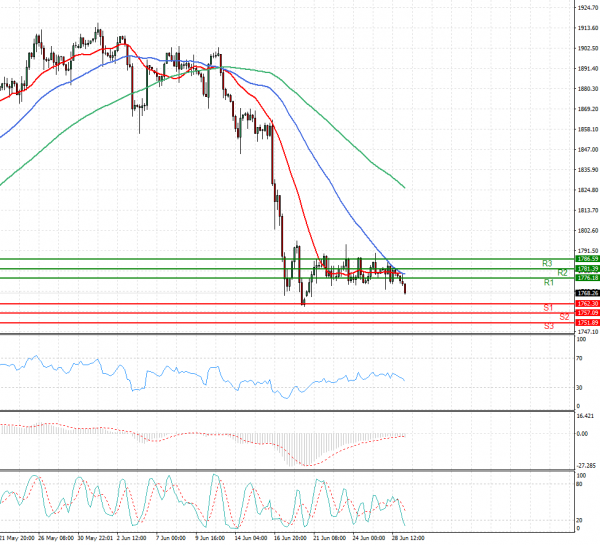Click the 30 May 22:01 date label
This screenshot has width=600, height=545.
[x=96, y=538]
